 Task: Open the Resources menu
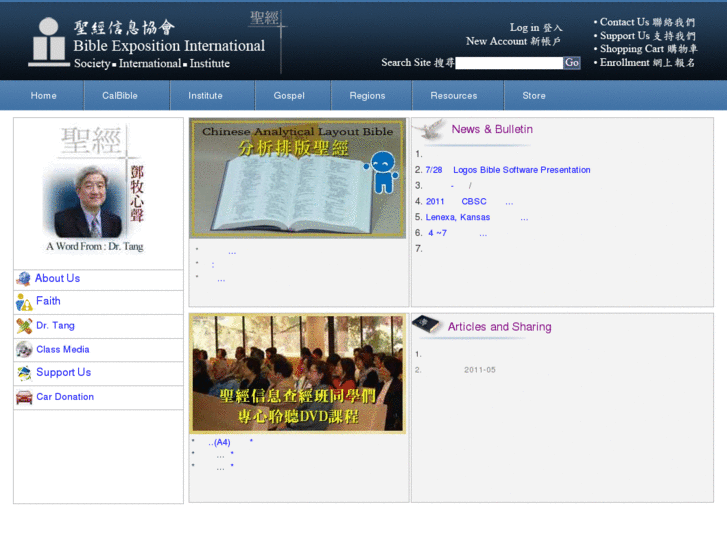453,96
